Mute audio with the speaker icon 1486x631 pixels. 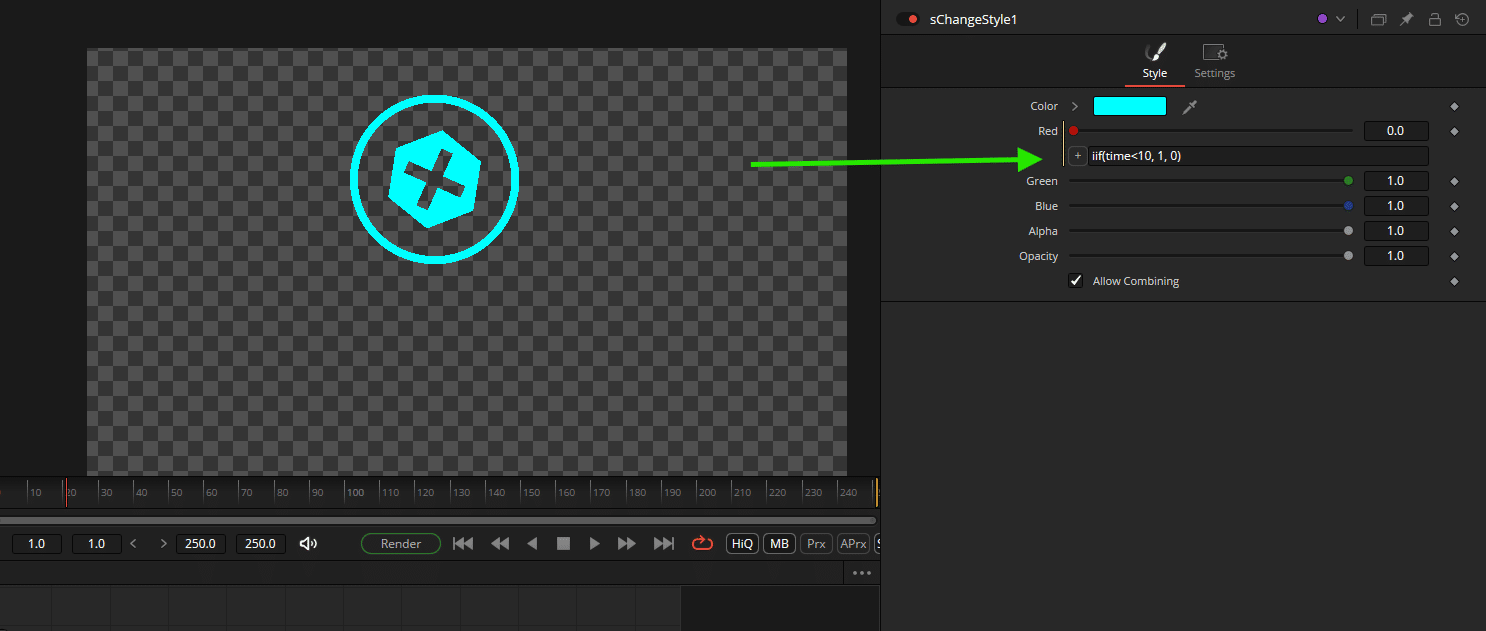[x=308, y=543]
